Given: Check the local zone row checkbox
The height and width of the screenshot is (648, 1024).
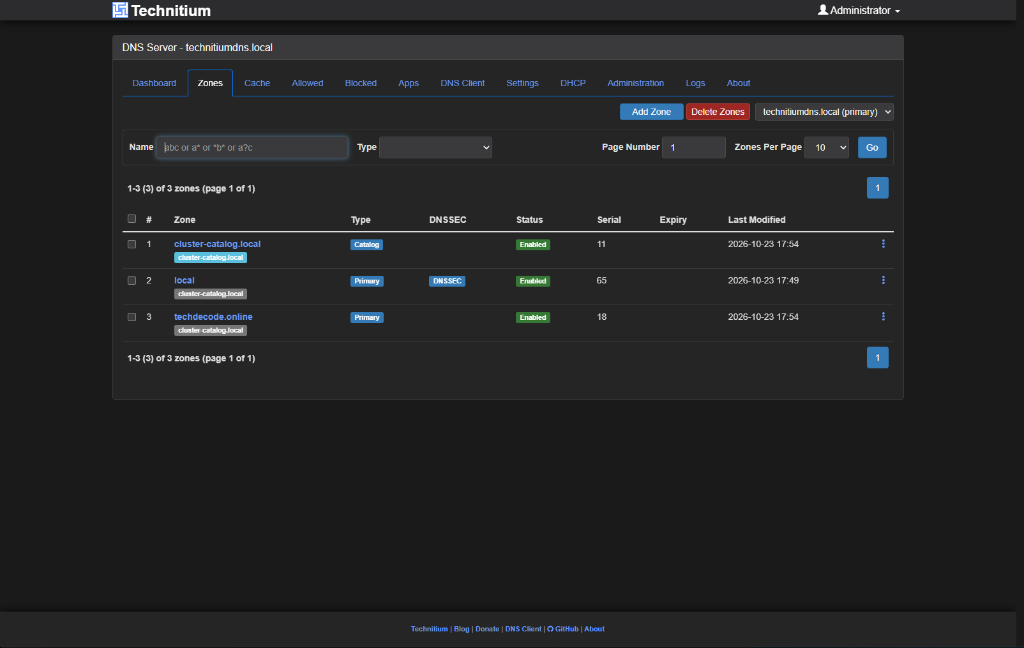Looking at the screenshot, I should (132, 281).
